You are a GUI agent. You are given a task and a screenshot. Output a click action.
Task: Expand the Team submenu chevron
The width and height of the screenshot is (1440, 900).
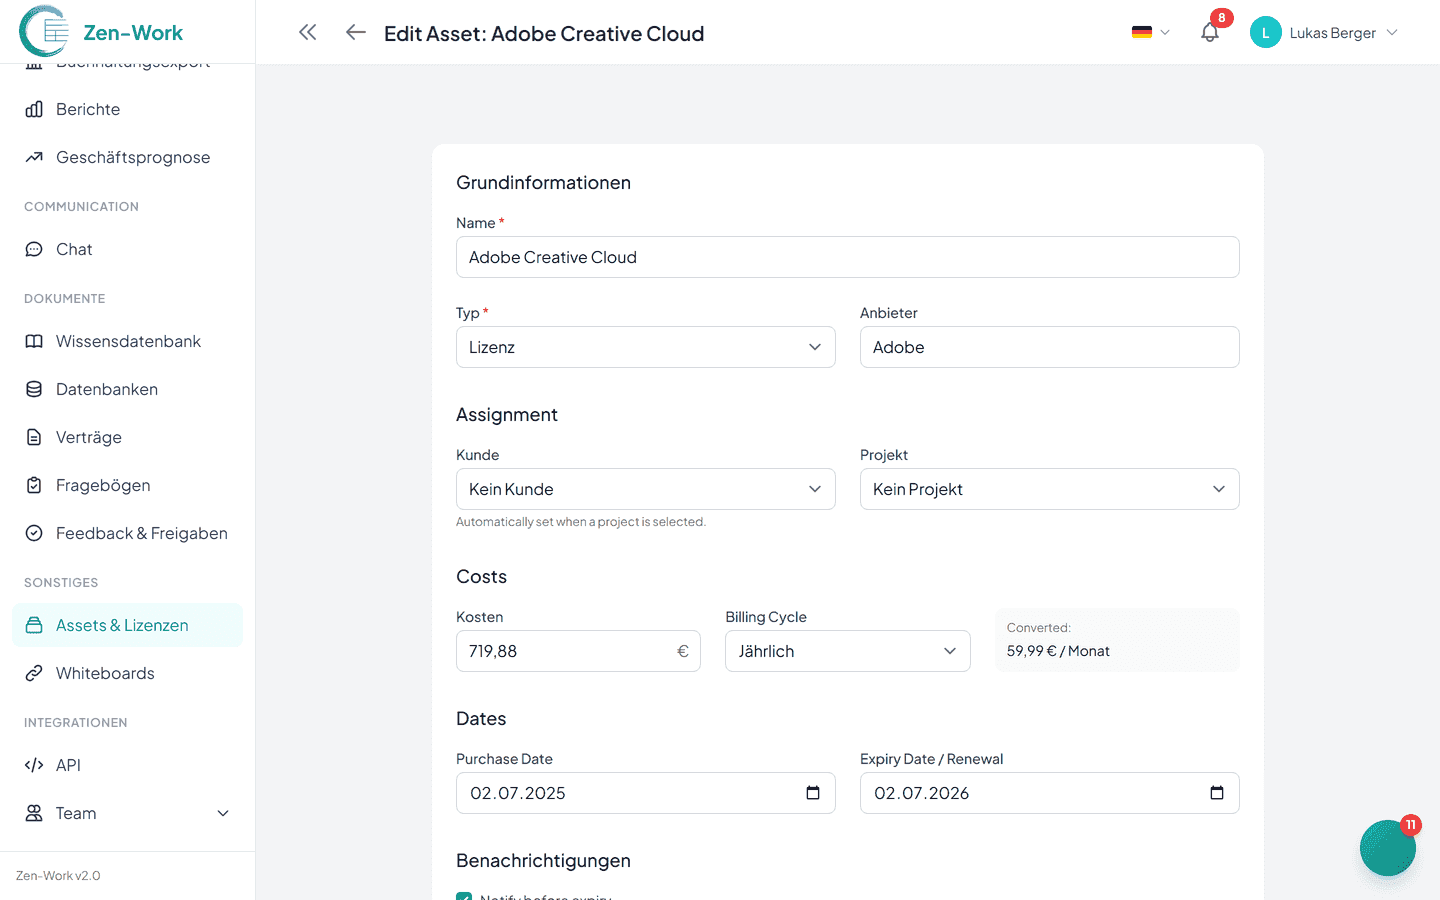coord(223,813)
